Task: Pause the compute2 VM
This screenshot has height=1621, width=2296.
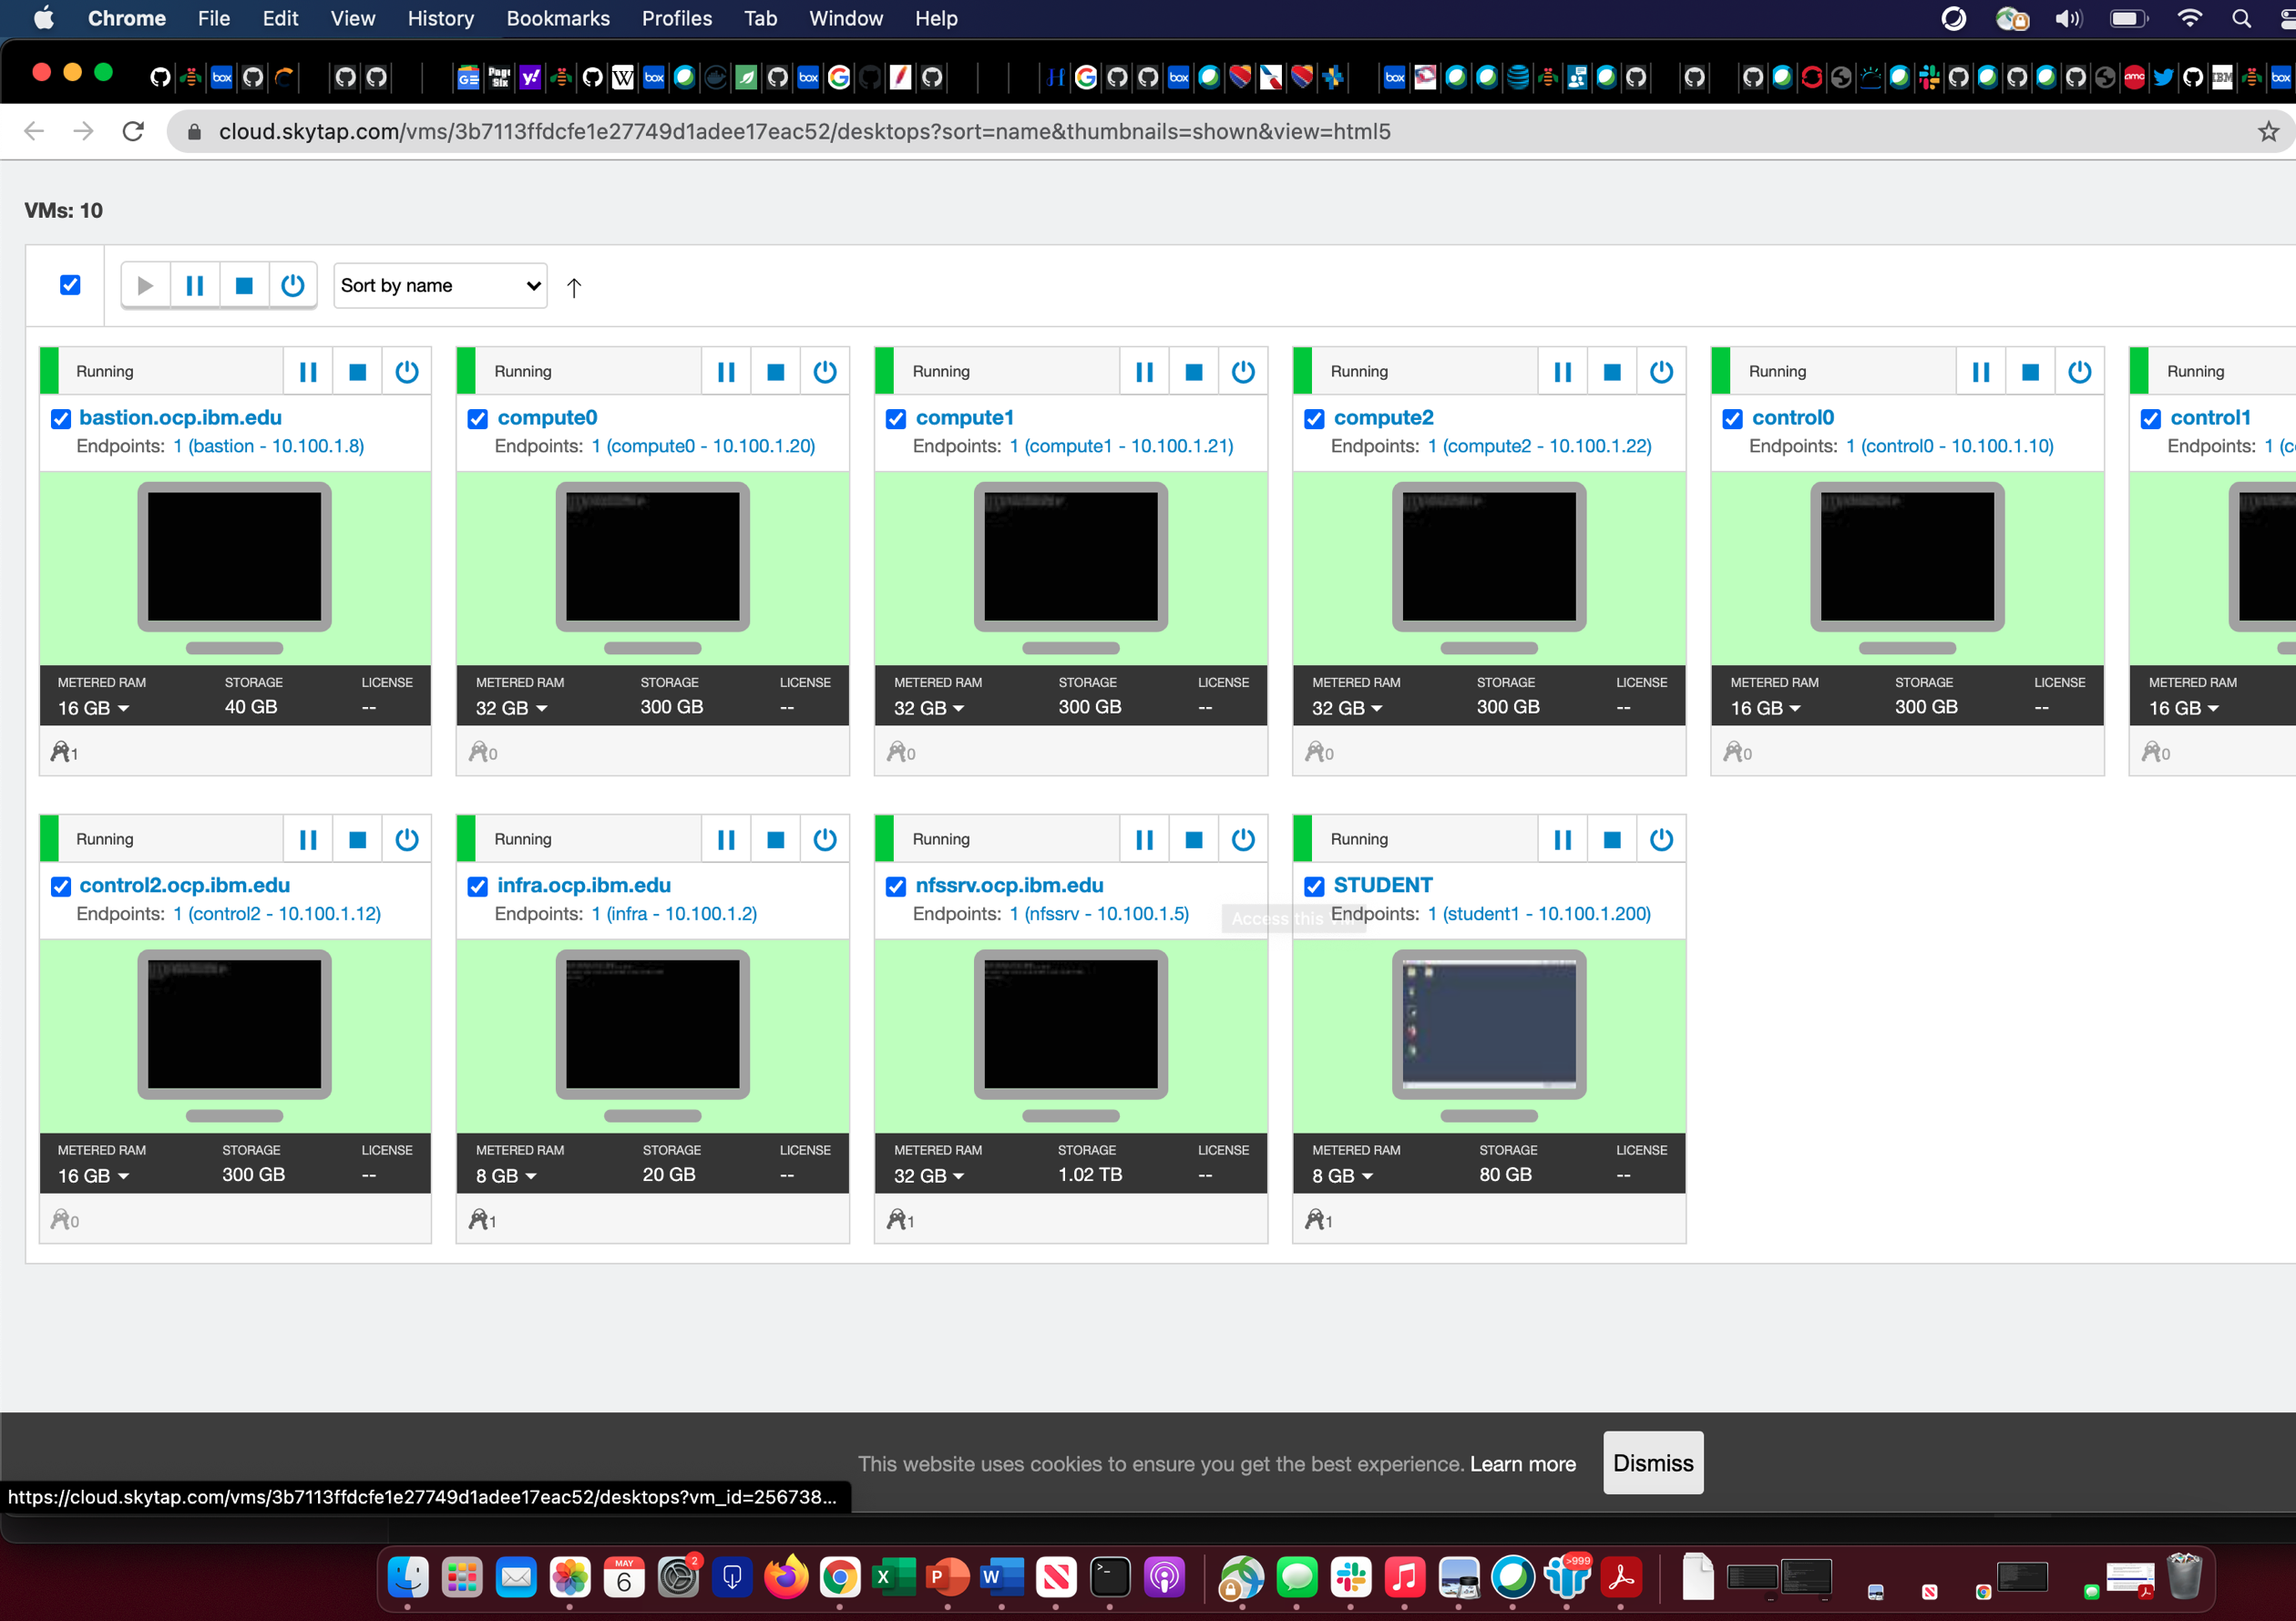Action: click(1562, 372)
